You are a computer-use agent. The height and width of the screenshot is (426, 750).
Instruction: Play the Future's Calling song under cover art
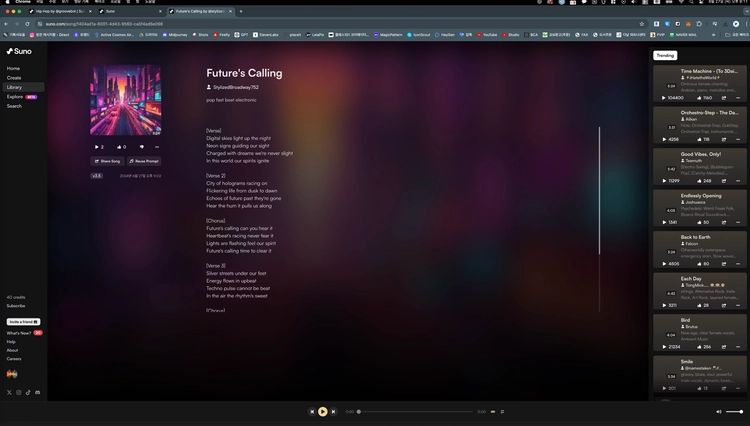[x=99, y=147]
